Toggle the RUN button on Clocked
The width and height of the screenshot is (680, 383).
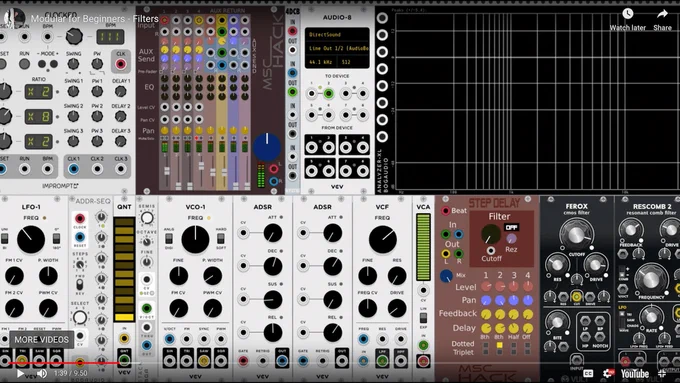click(25, 64)
